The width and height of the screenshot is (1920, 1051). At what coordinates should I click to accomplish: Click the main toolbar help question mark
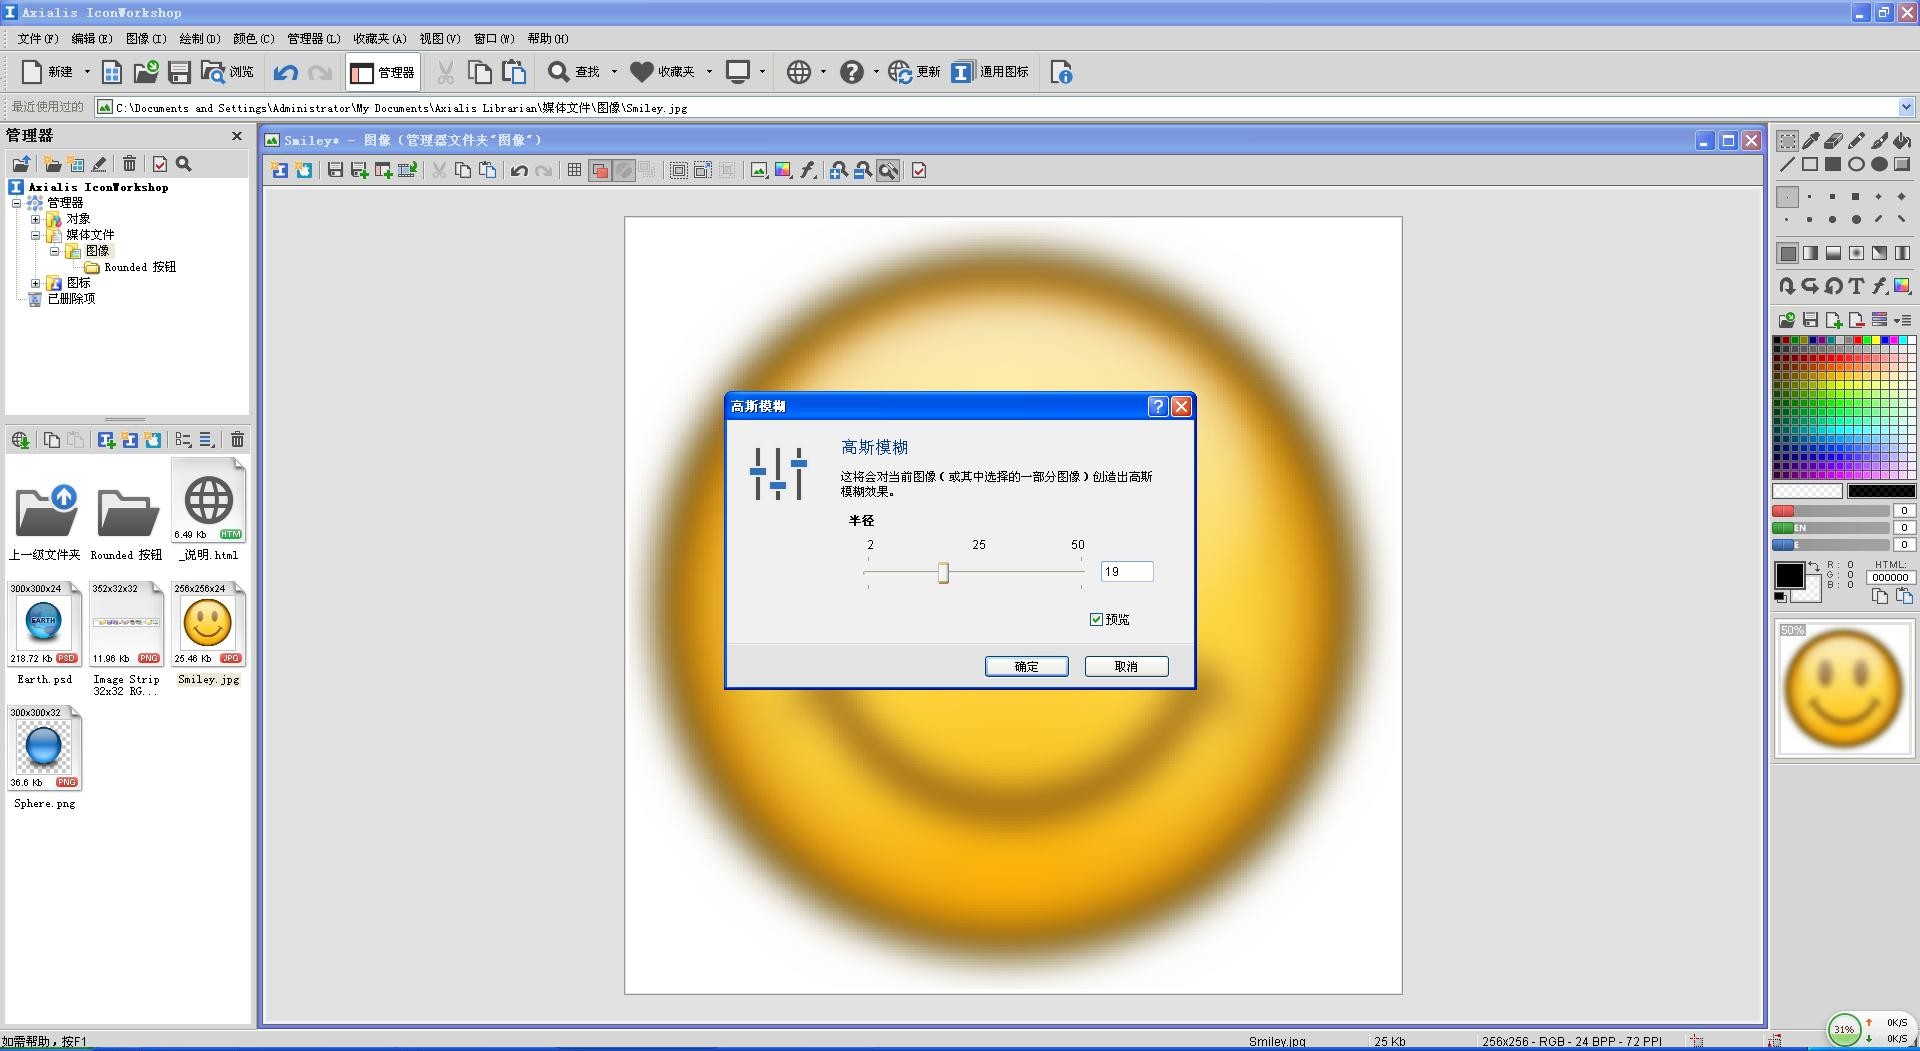pyautogui.click(x=851, y=72)
